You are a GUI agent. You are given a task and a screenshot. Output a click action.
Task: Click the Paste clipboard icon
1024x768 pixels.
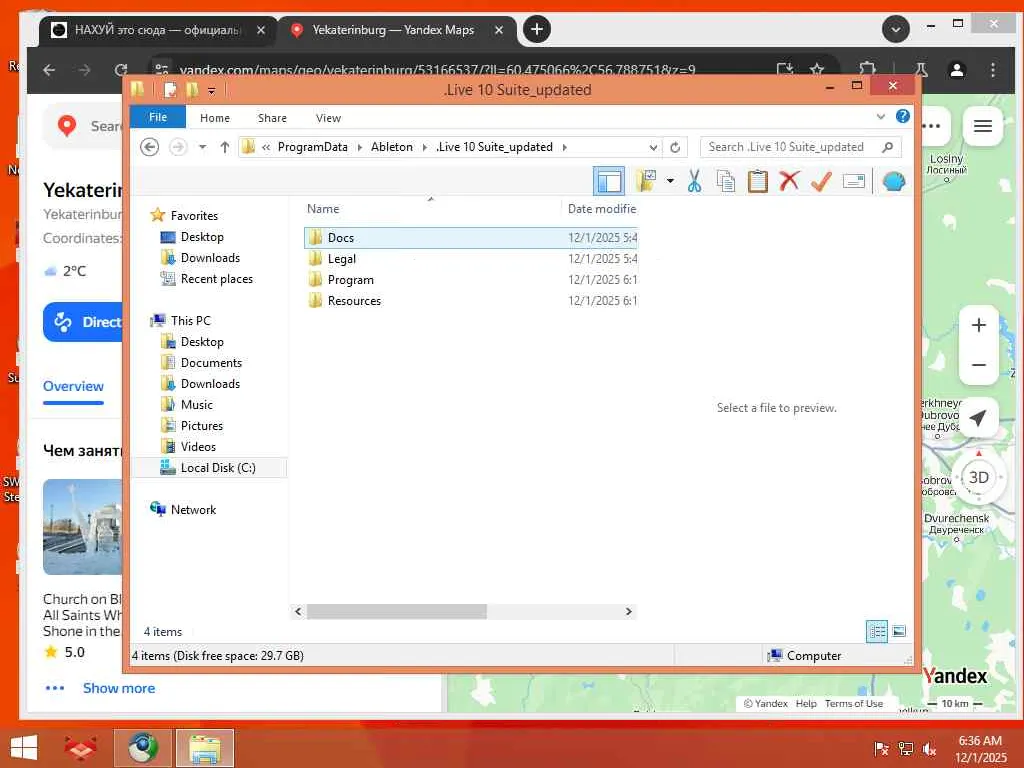758,181
